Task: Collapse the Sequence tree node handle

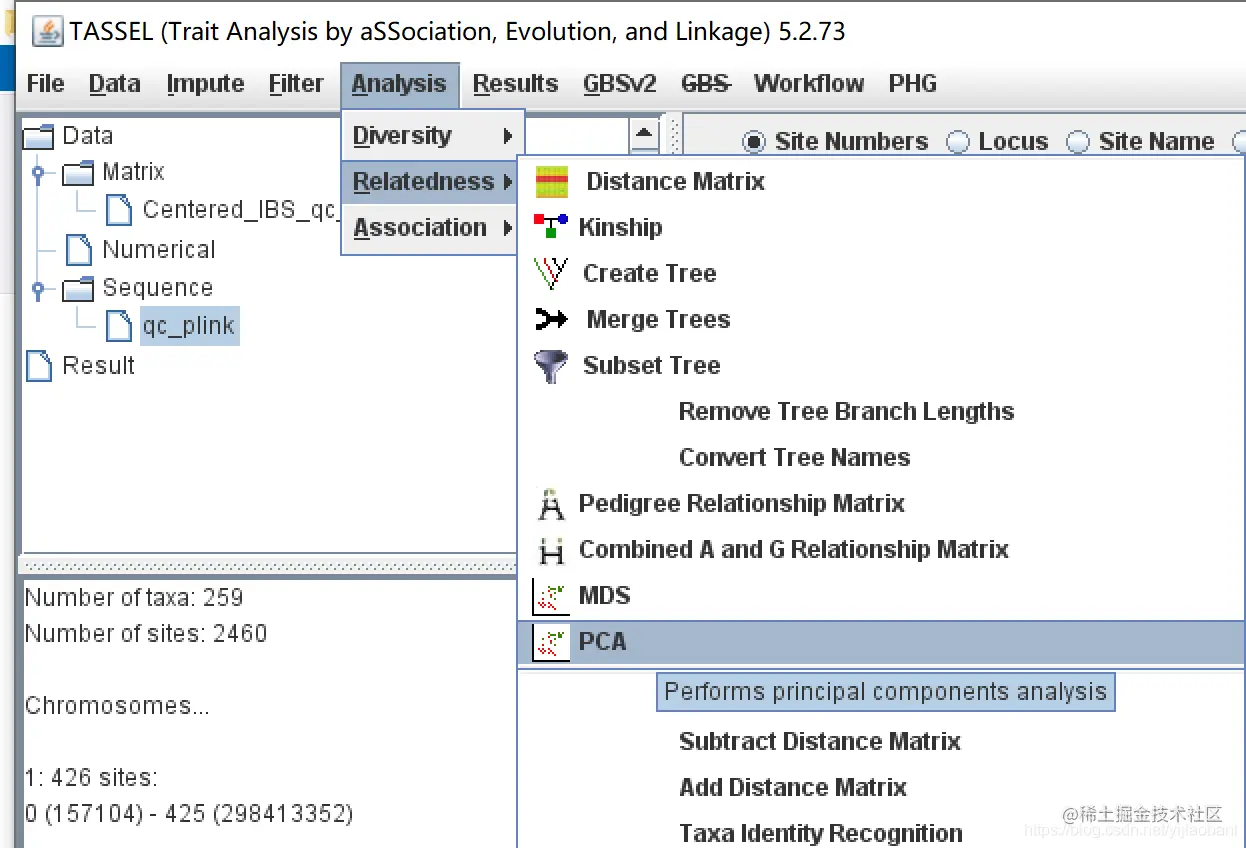Action: point(38,290)
